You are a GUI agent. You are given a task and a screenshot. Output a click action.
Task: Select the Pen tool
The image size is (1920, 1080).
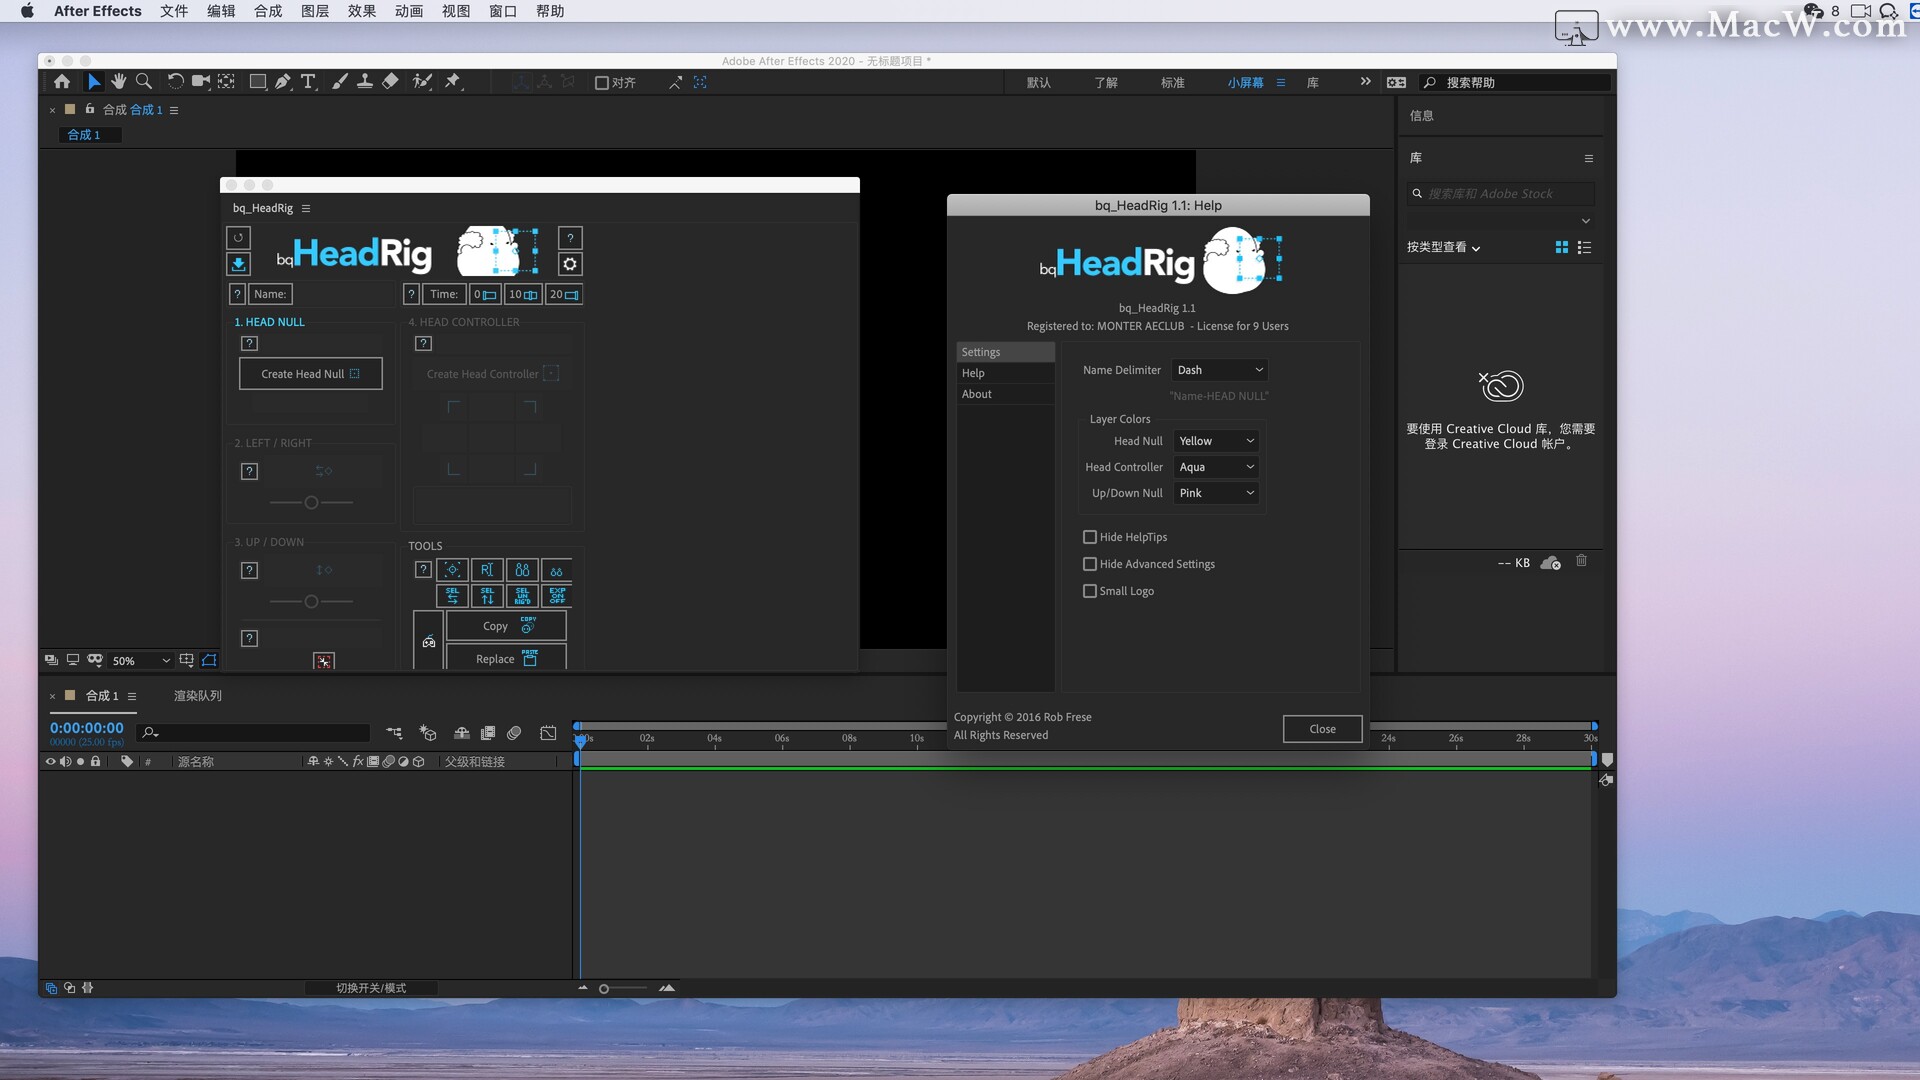(283, 82)
